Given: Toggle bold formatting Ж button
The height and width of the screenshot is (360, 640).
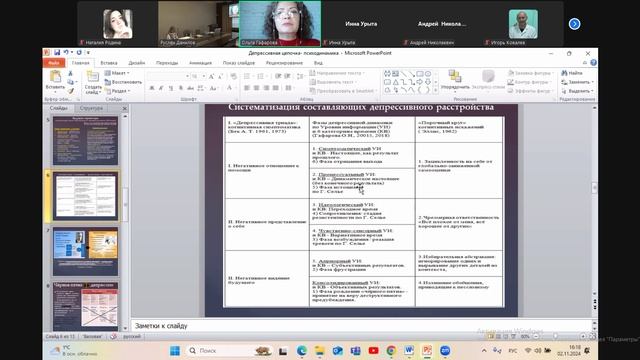Looking at the screenshot, I should tap(151, 88).
